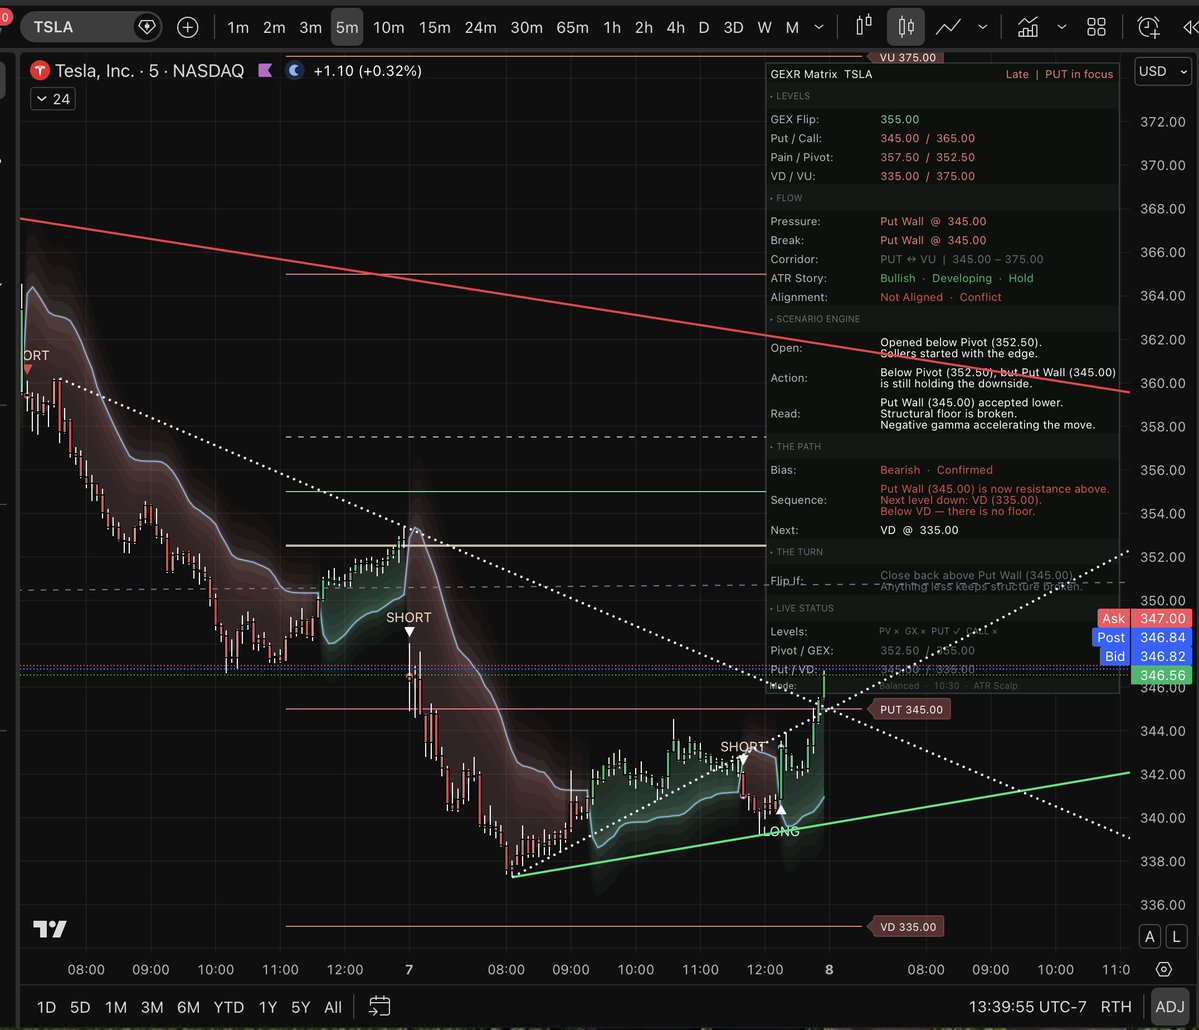Click the Bid 346.82 price label
Image resolution: width=1199 pixels, height=1030 pixels.
1145,656
